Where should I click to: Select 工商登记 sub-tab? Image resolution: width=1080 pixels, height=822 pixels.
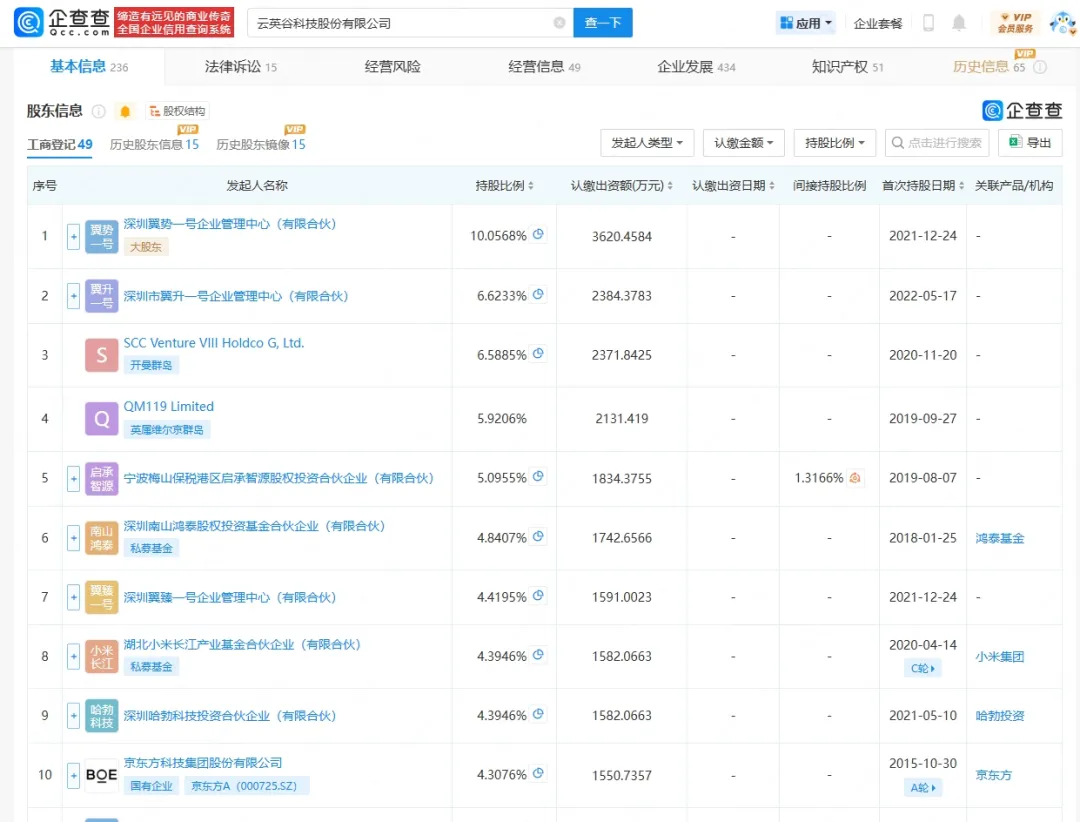[x=59, y=144]
